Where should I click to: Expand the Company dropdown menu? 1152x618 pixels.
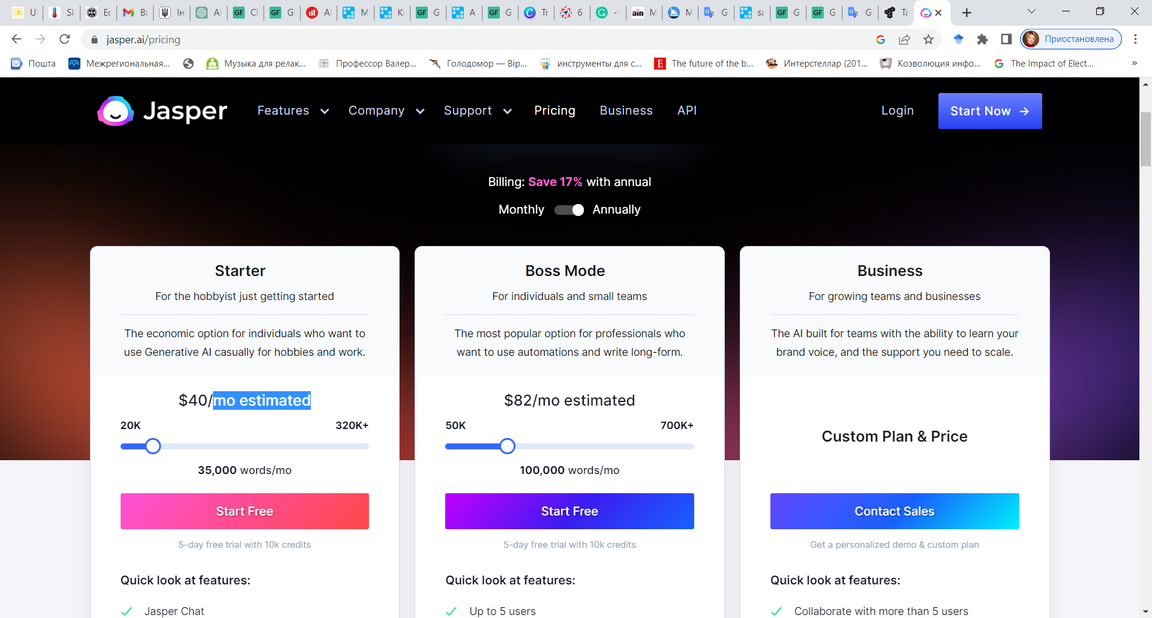coord(386,111)
